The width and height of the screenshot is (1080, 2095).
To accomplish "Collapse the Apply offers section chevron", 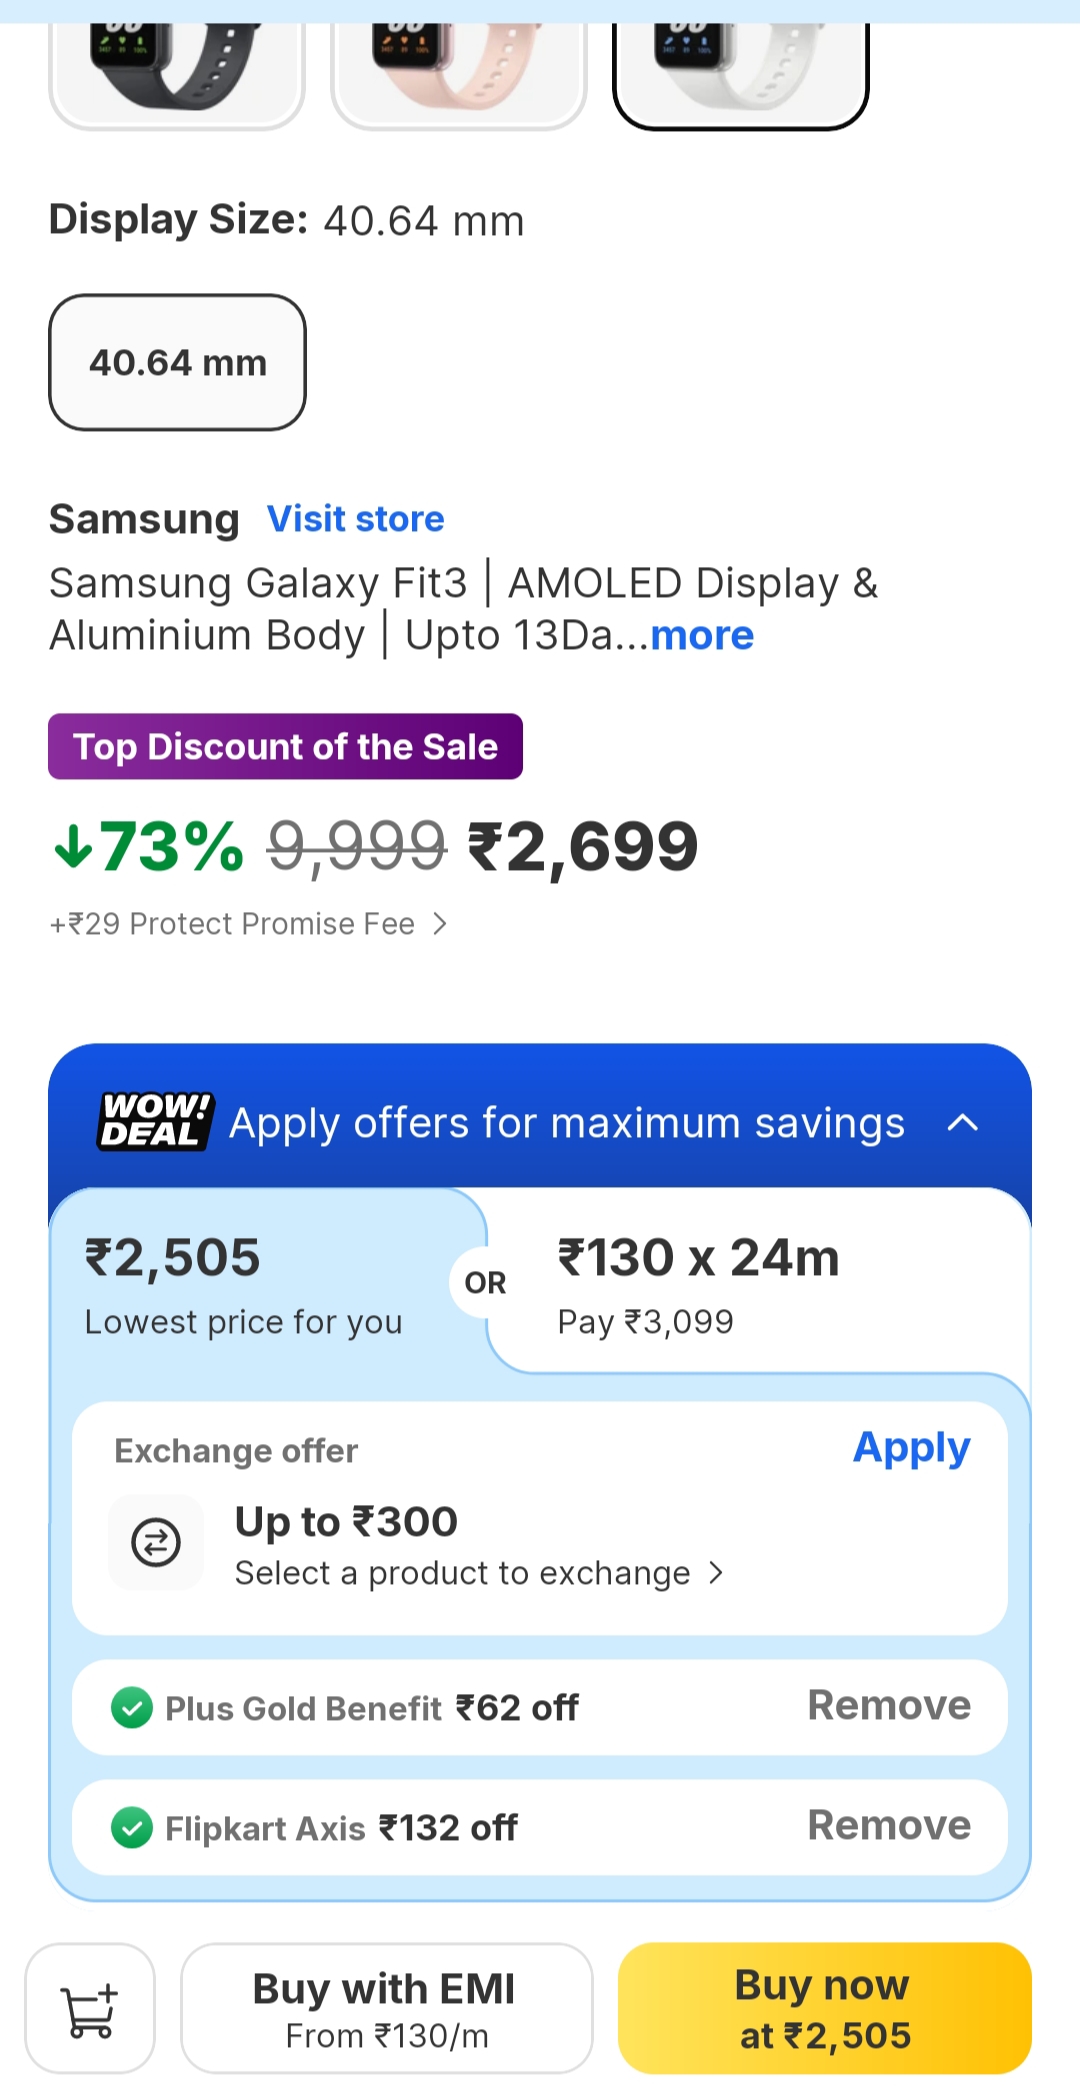I will pyautogui.click(x=962, y=1123).
